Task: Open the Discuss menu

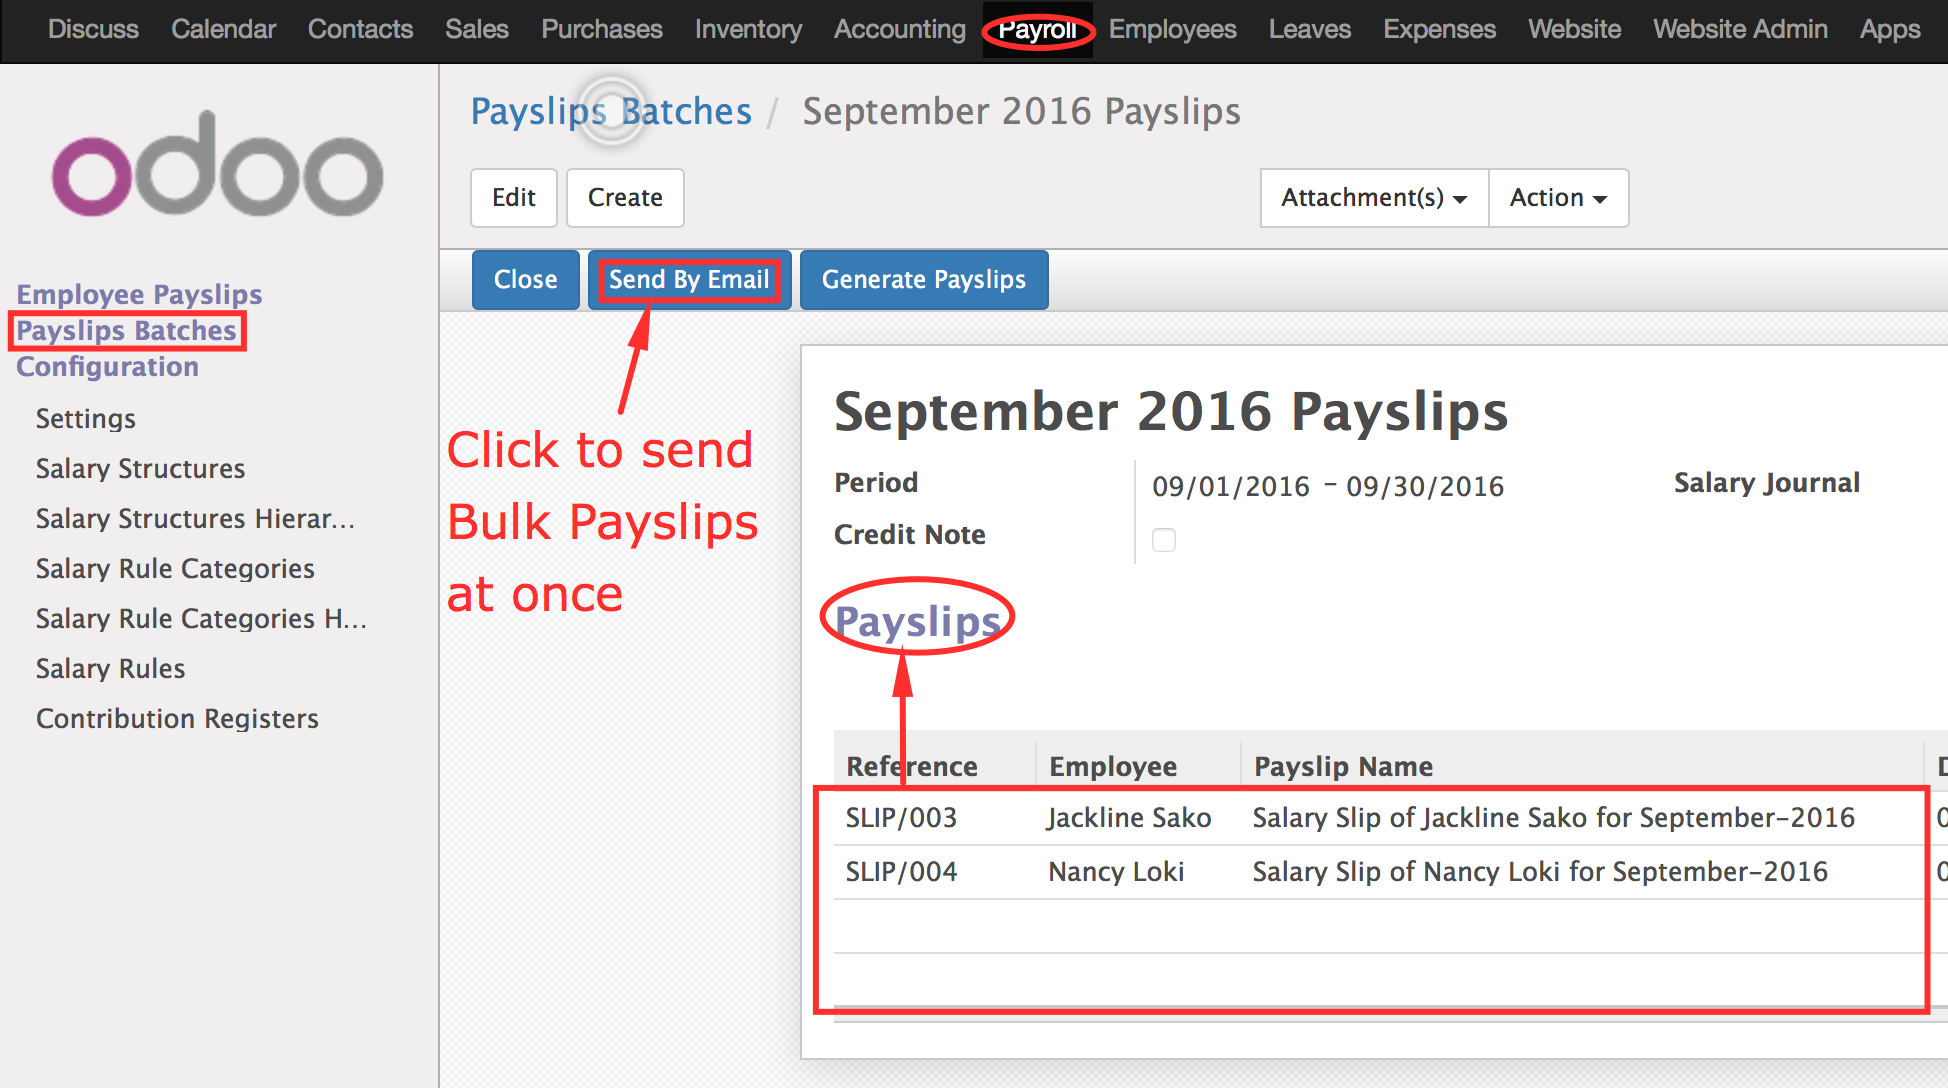Action: click(x=93, y=29)
